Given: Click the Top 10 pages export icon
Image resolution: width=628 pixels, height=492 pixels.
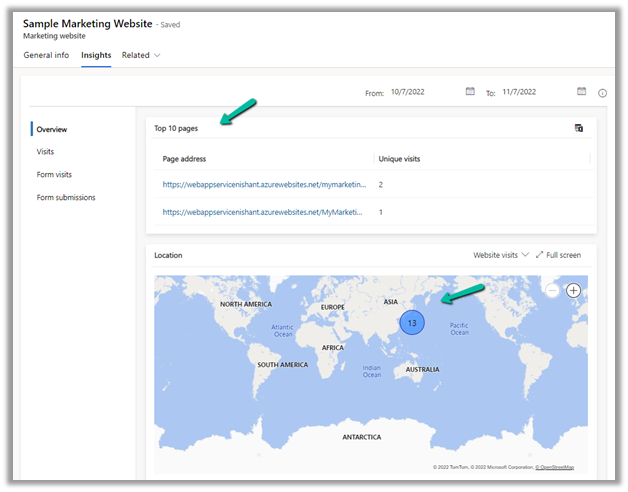Looking at the screenshot, I should coord(579,128).
